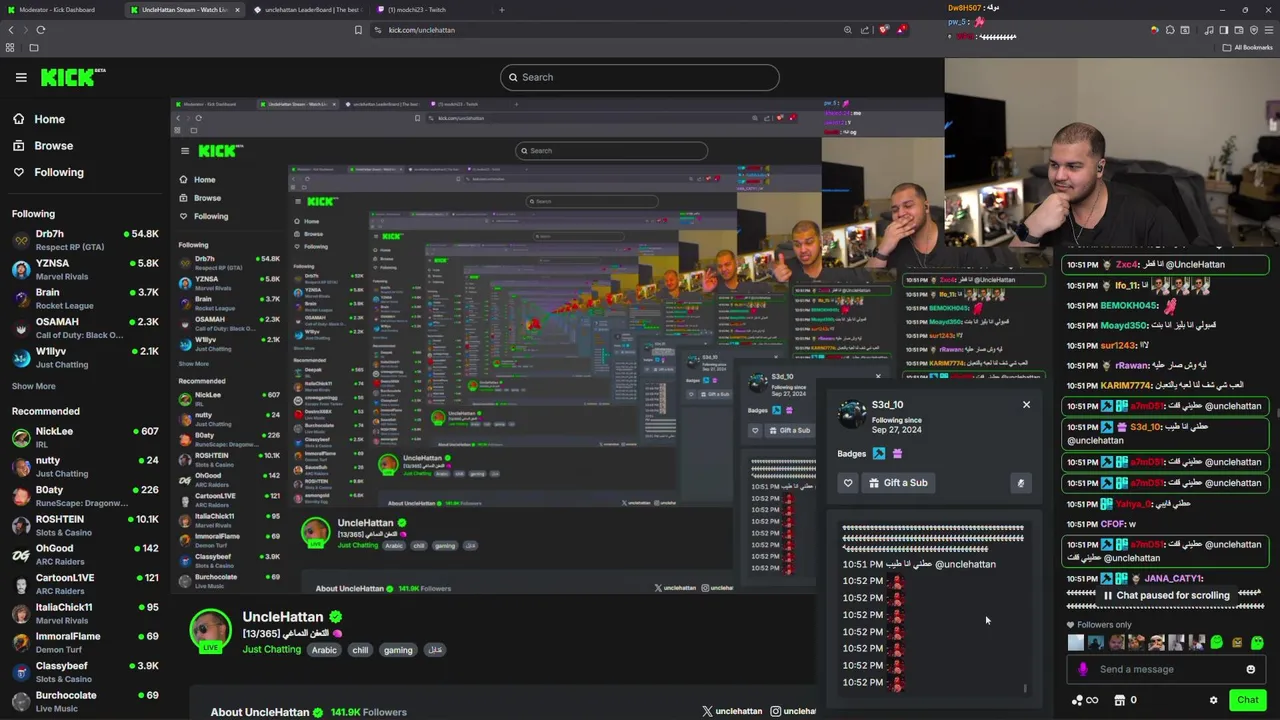Click the CartoonLIVE channel avatar
The height and width of the screenshot is (720, 1280).
point(21,583)
